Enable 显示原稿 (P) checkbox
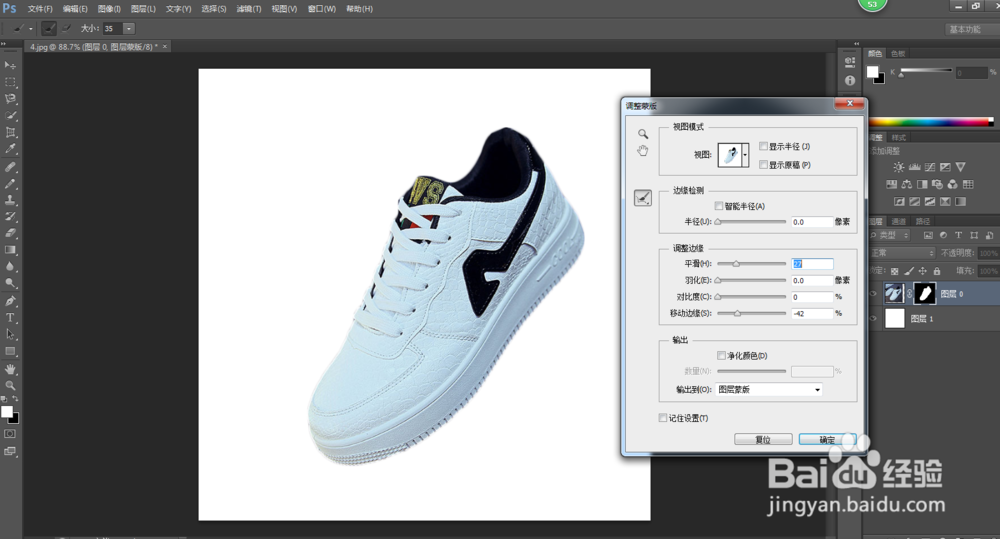 763,165
